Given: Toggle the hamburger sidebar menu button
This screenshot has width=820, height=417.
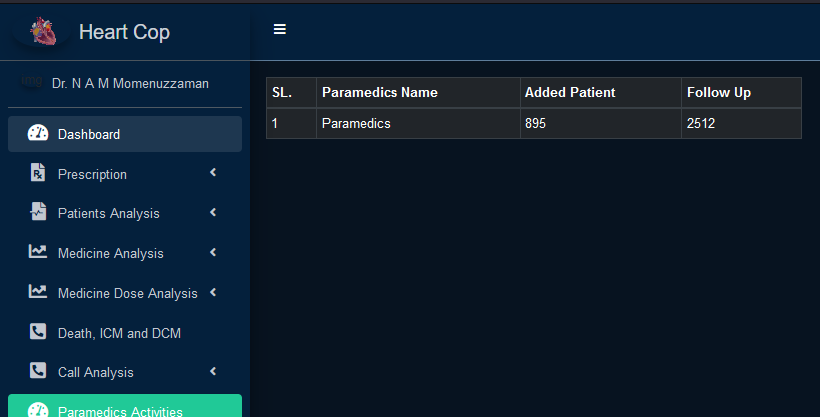Looking at the screenshot, I should (280, 30).
